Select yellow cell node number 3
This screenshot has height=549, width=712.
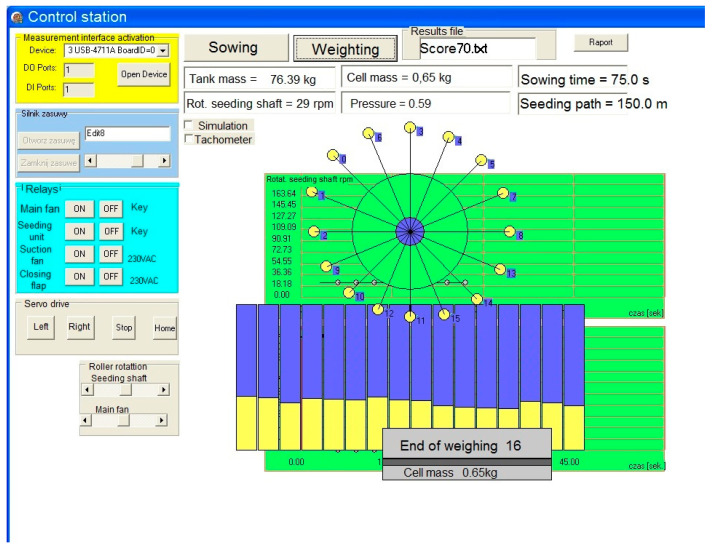[409, 128]
